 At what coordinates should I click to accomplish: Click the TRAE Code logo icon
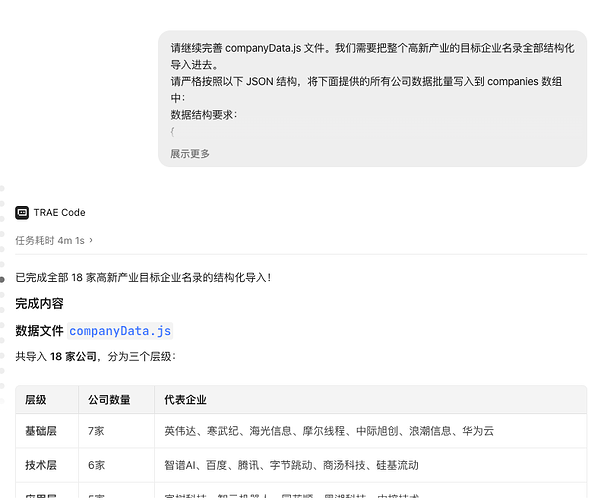pos(22,212)
